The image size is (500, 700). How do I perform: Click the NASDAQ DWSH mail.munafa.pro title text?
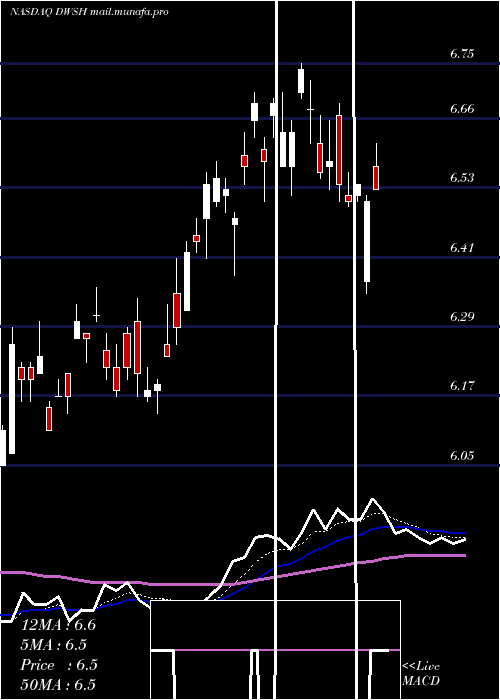pos(89,12)
